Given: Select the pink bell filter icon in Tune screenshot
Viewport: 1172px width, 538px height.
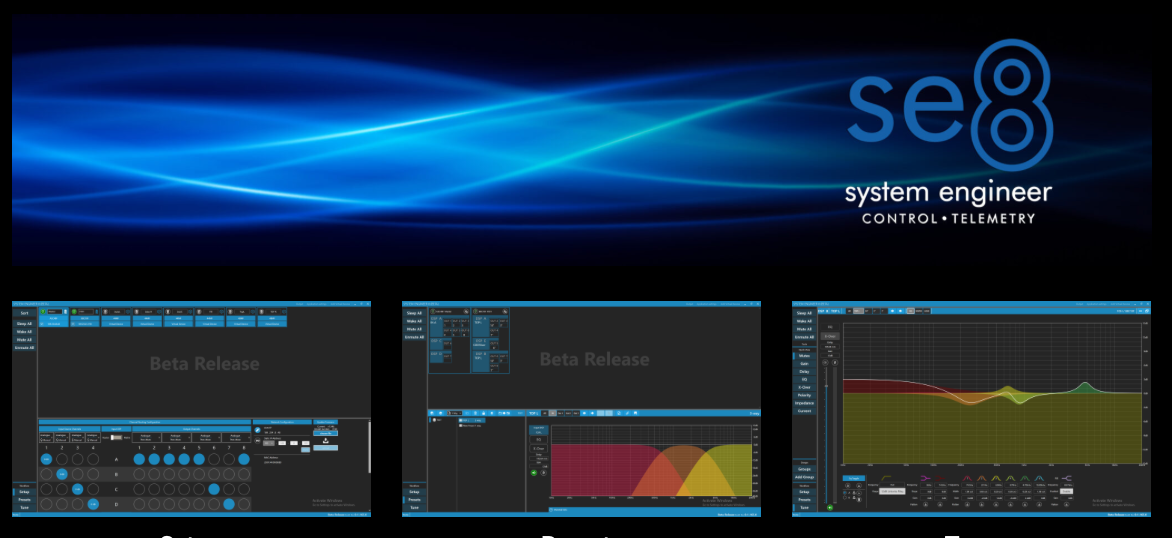Looking at the screenshot, I should [x=967, y=478].
